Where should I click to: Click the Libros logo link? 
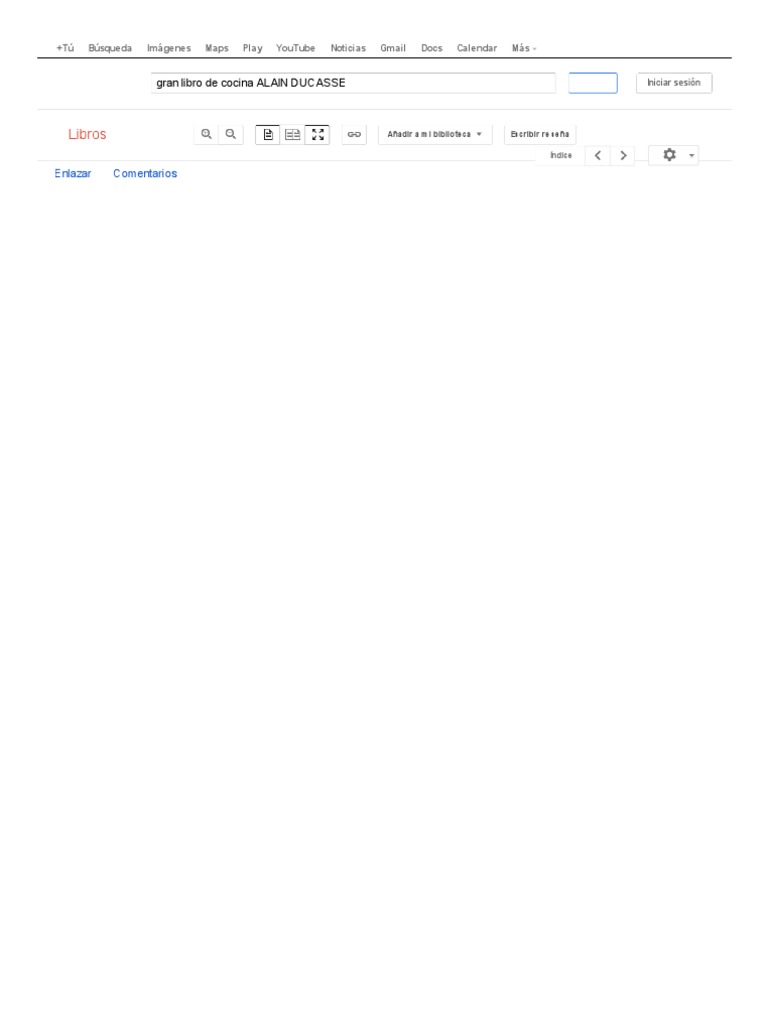tap(87, 135)
